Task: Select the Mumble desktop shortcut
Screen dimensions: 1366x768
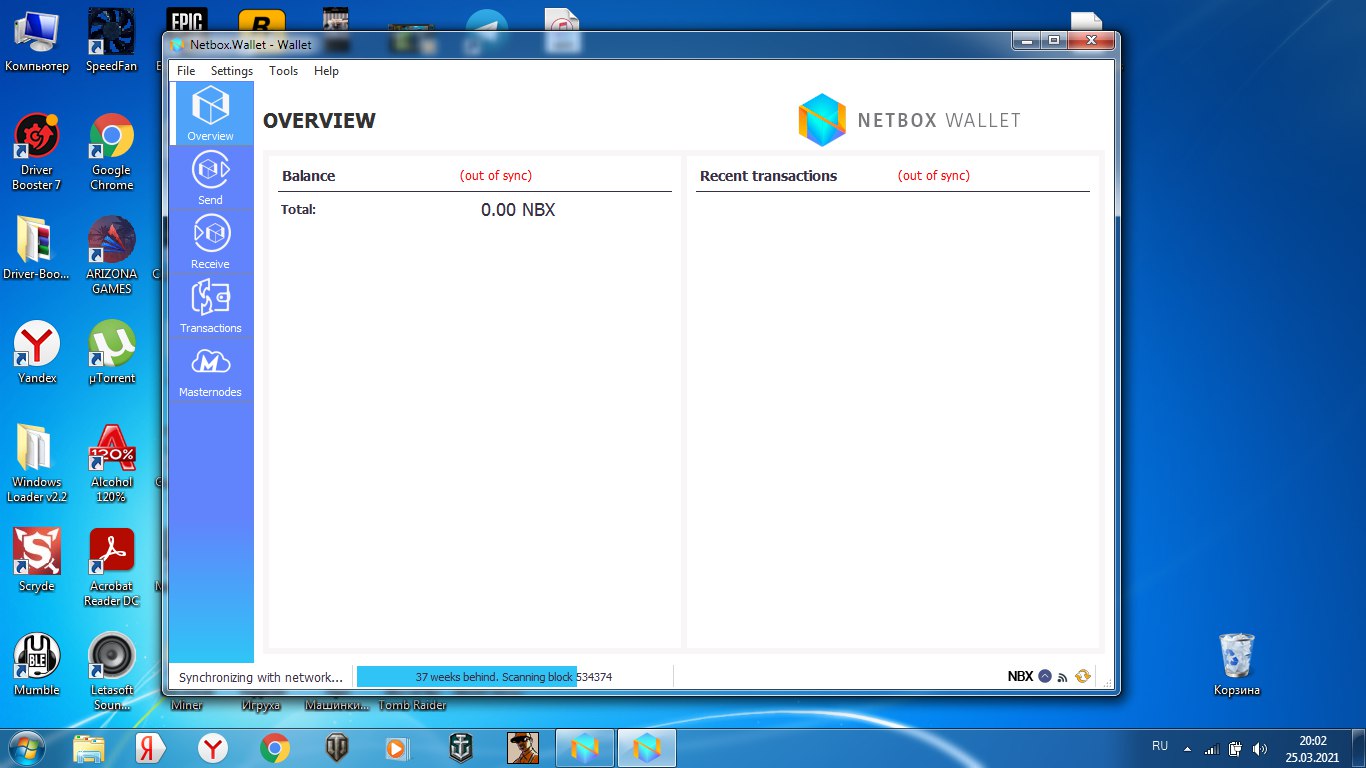Action: [37, 665]
